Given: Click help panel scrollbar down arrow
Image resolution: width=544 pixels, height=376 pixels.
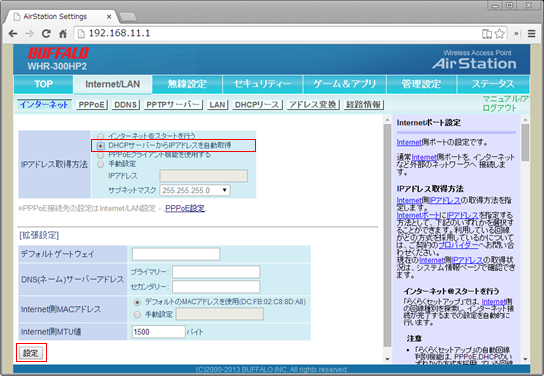Looking at the screenshot, I should 525,359.
